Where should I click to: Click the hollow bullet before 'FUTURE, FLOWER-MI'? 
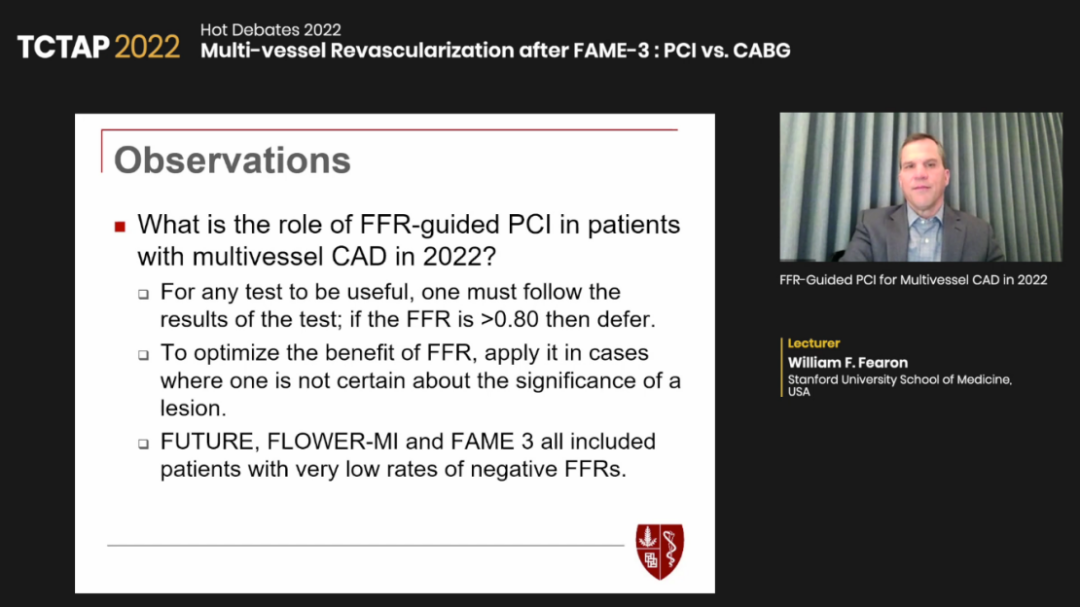(143, 444)
